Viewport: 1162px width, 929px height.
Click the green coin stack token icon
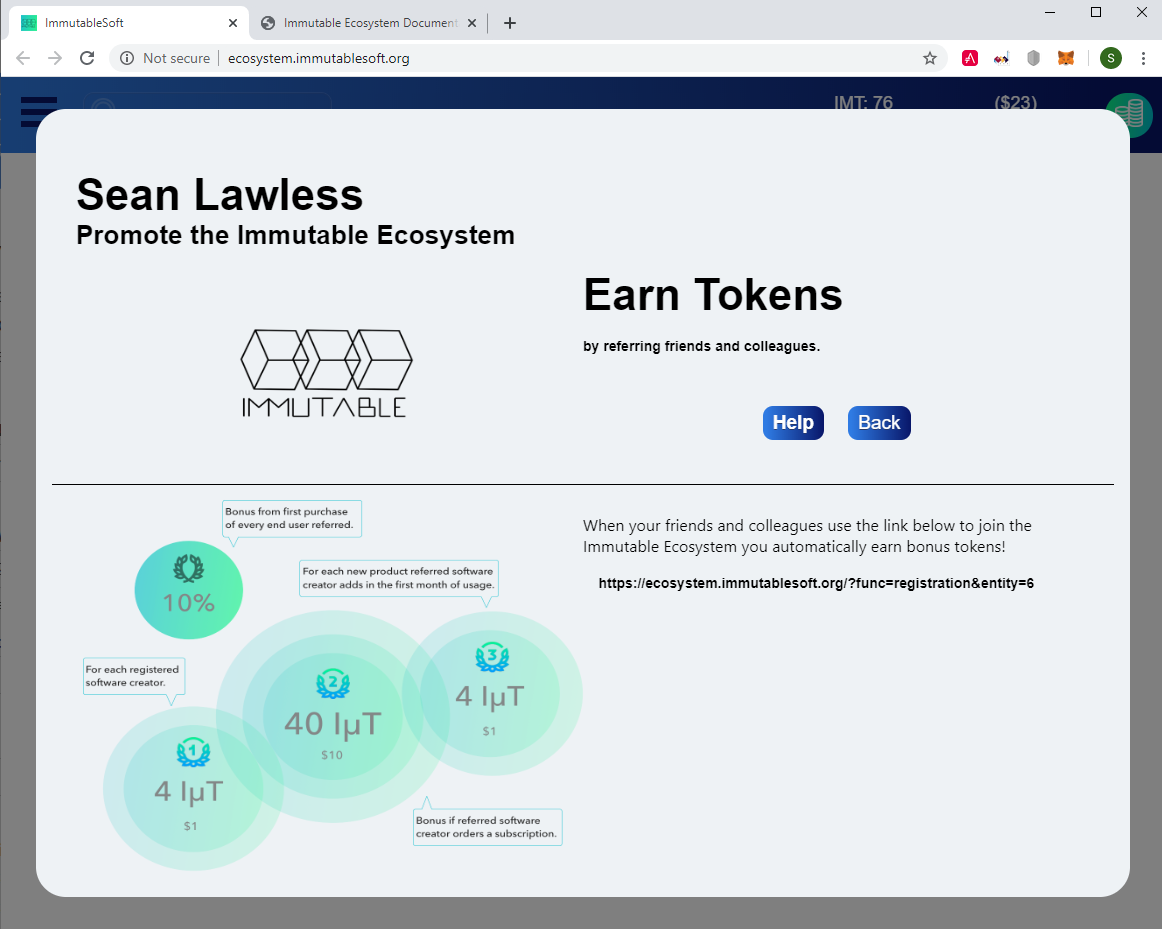(1128, 115)
